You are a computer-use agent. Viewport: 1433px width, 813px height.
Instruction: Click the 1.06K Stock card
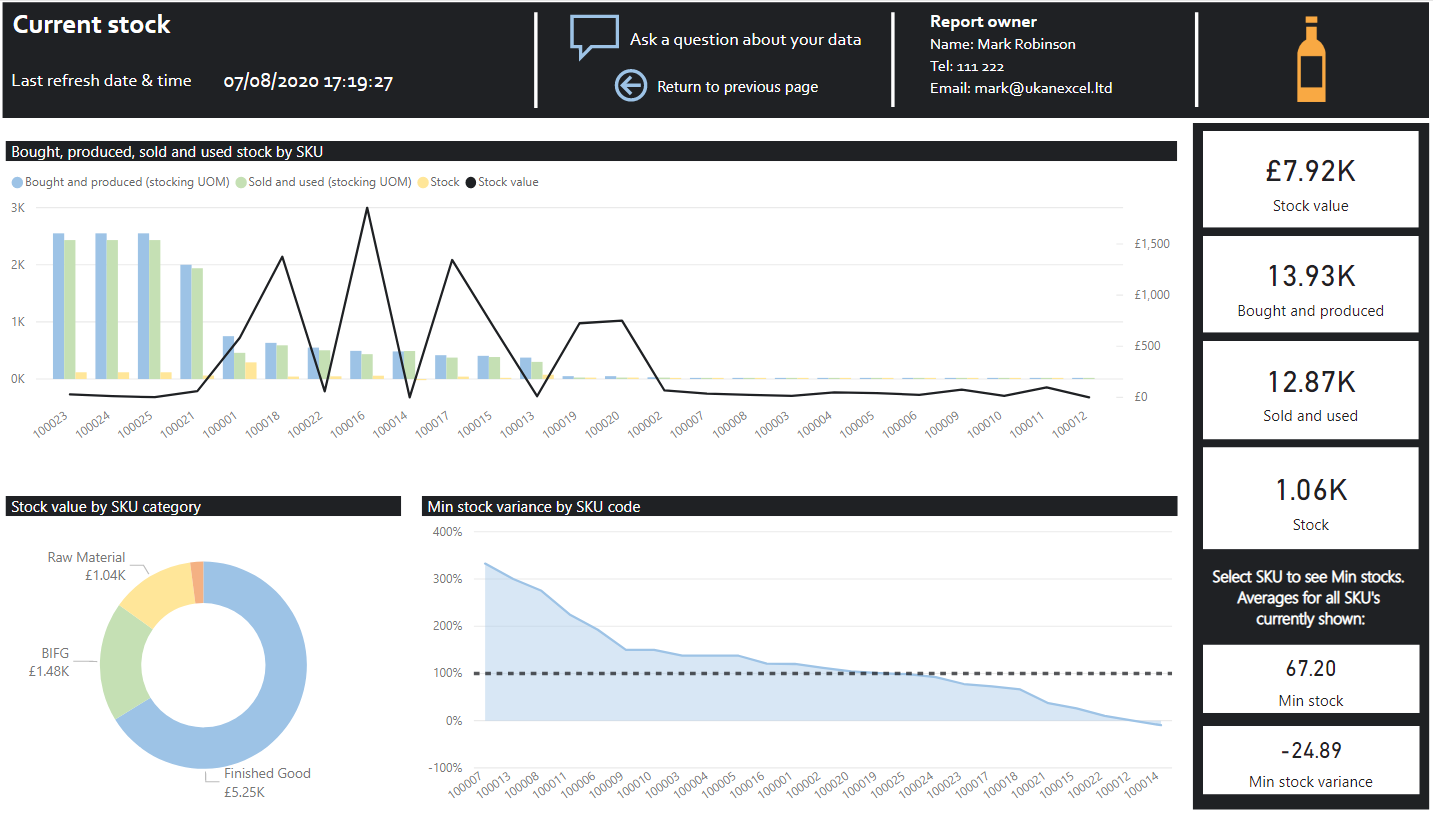click(1310, 497)
